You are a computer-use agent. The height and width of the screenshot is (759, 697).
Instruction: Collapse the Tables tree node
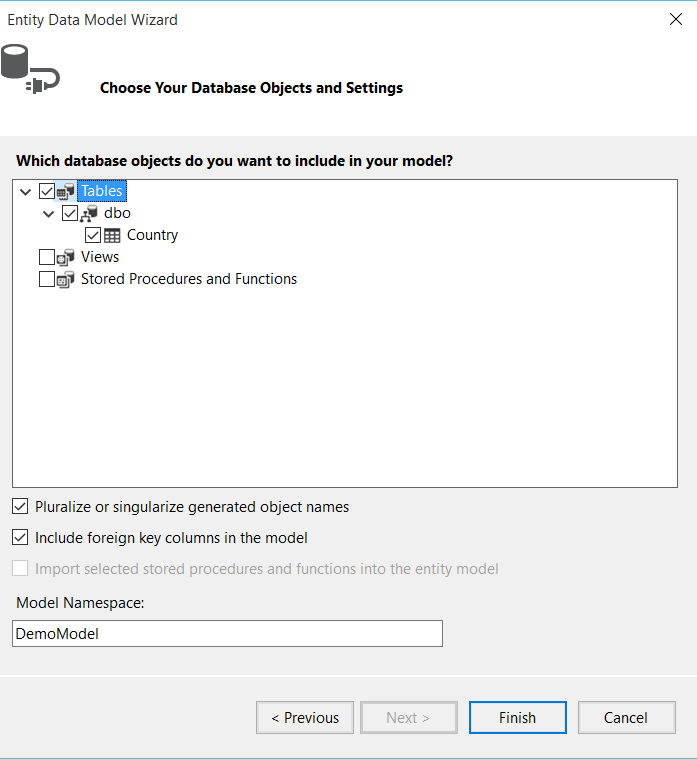click(26, 191)
